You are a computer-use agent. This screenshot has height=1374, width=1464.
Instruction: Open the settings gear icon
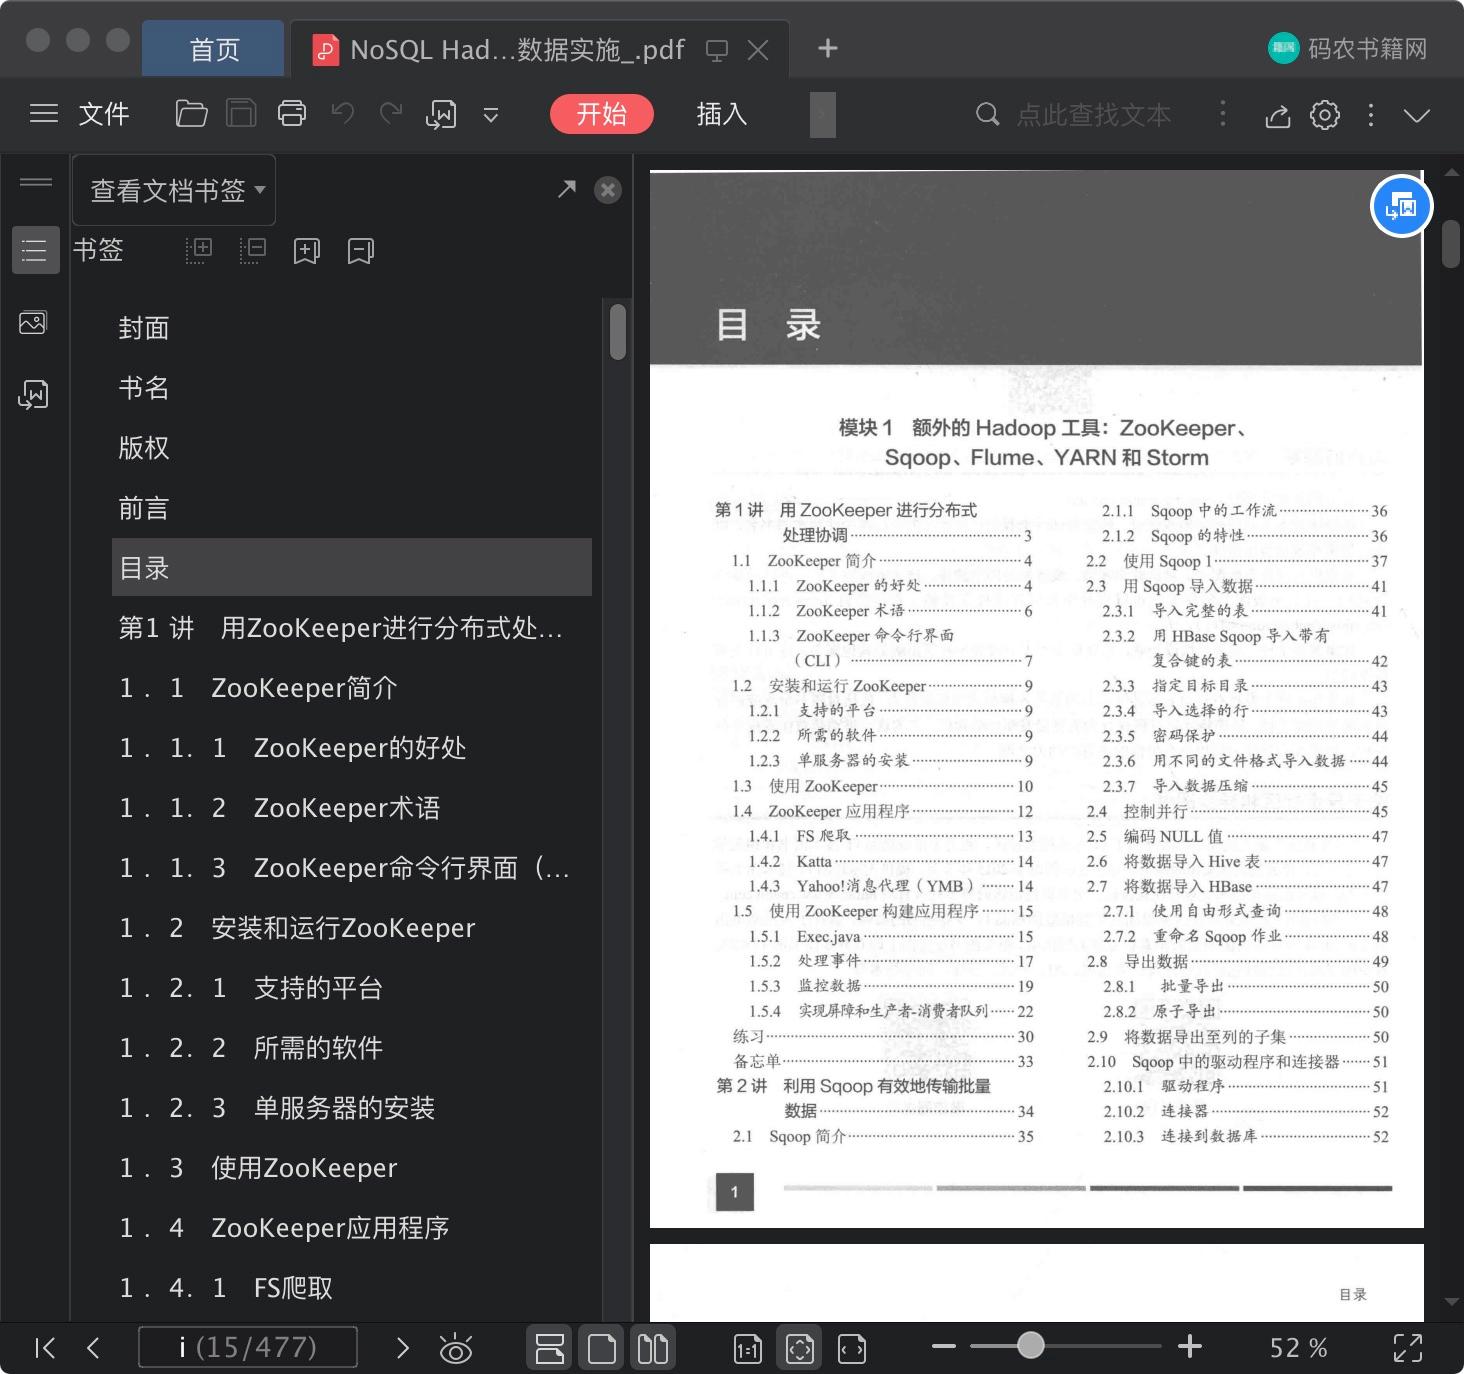pyautogui.click(x=1325, y=115)
